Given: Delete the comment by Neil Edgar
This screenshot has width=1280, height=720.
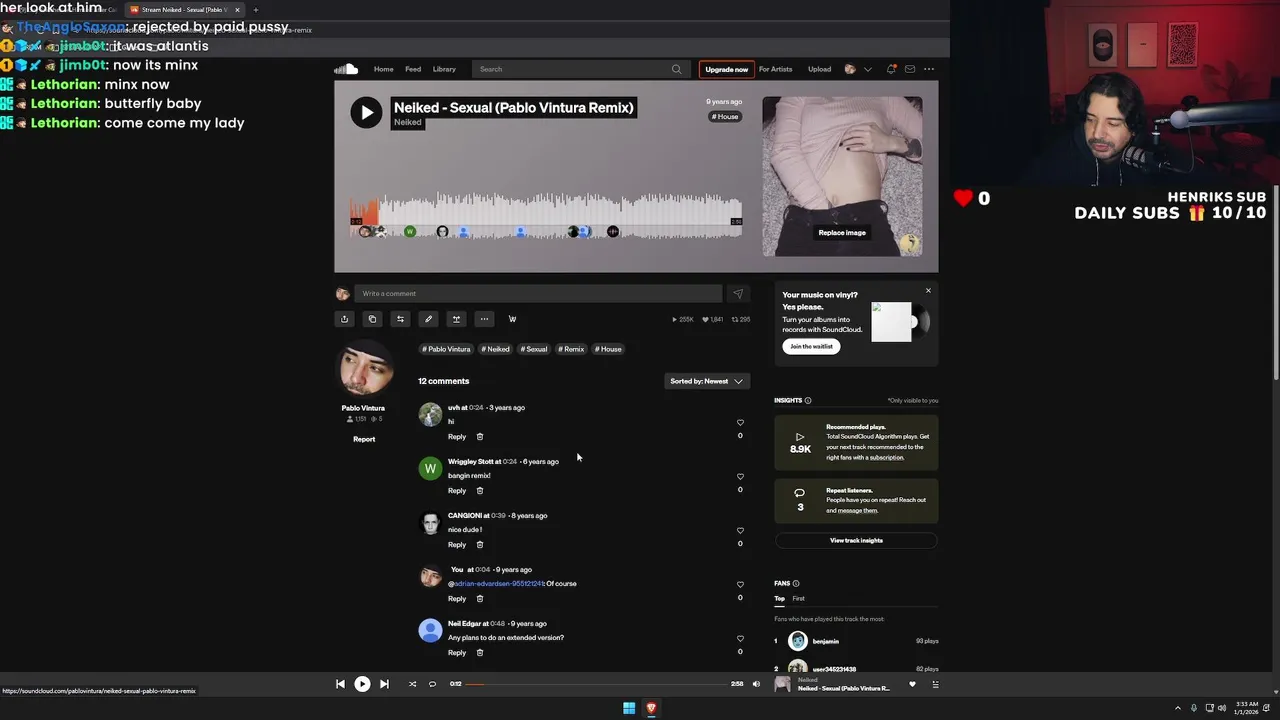Looking at the screenshot, I should (479, 652).
